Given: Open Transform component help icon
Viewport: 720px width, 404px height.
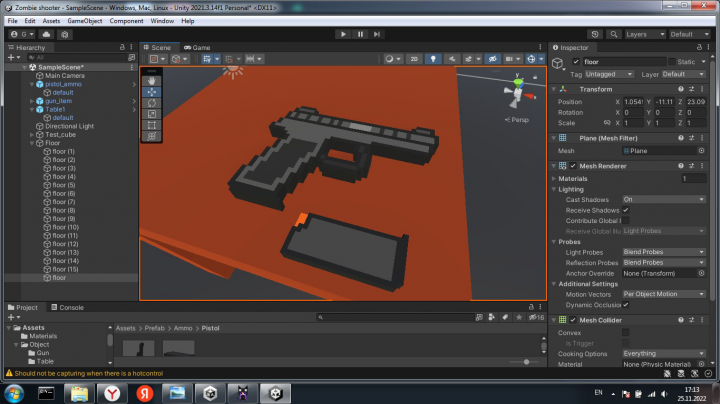Looking at the screenshot, I should [681, 89].
